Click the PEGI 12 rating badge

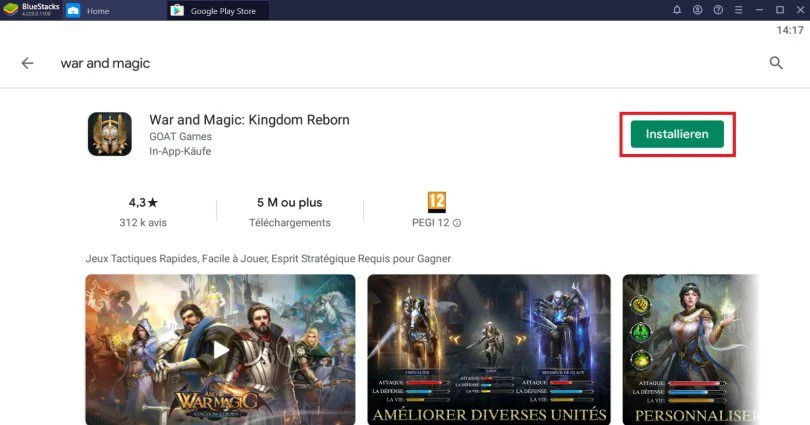[437, 202]
